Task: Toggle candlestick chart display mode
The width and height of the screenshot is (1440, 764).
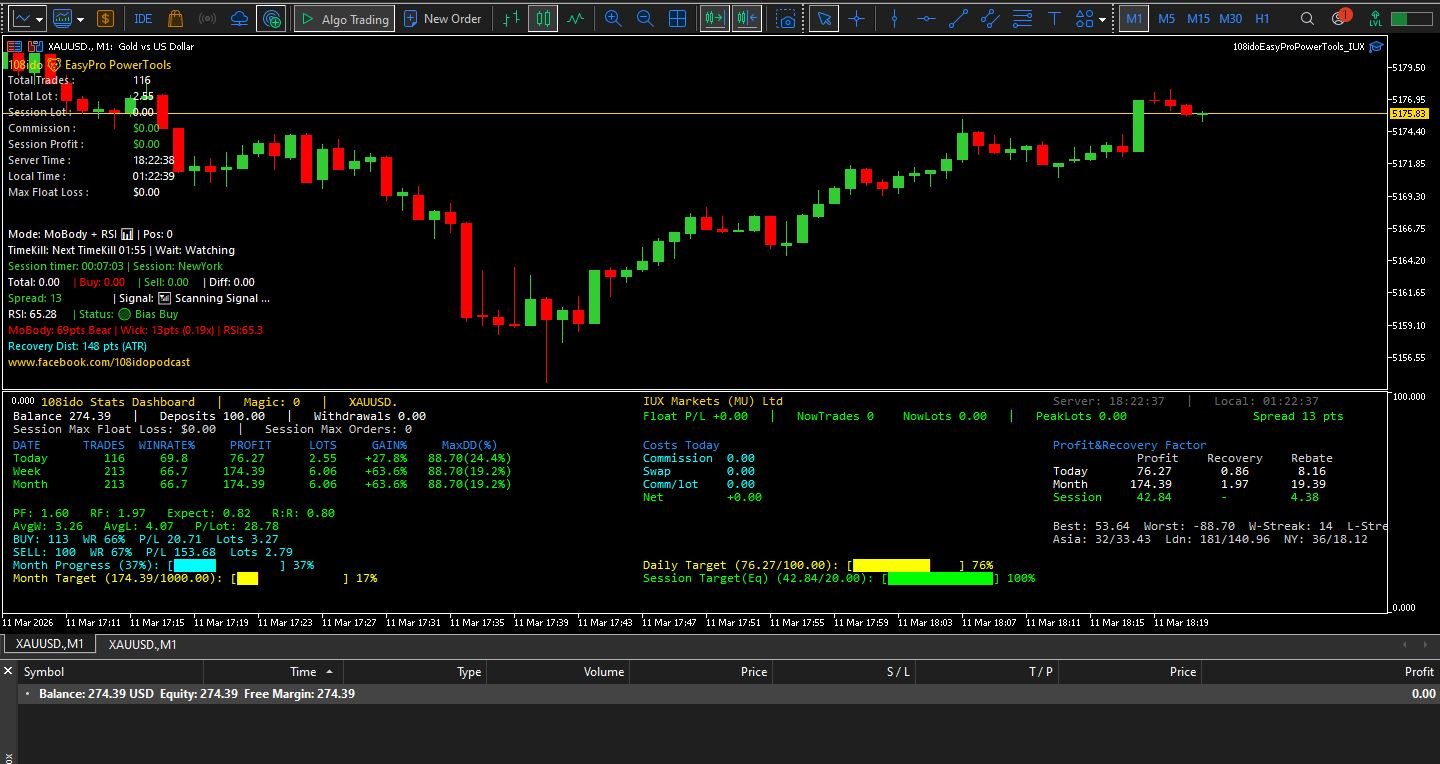Action: (543, 18)
